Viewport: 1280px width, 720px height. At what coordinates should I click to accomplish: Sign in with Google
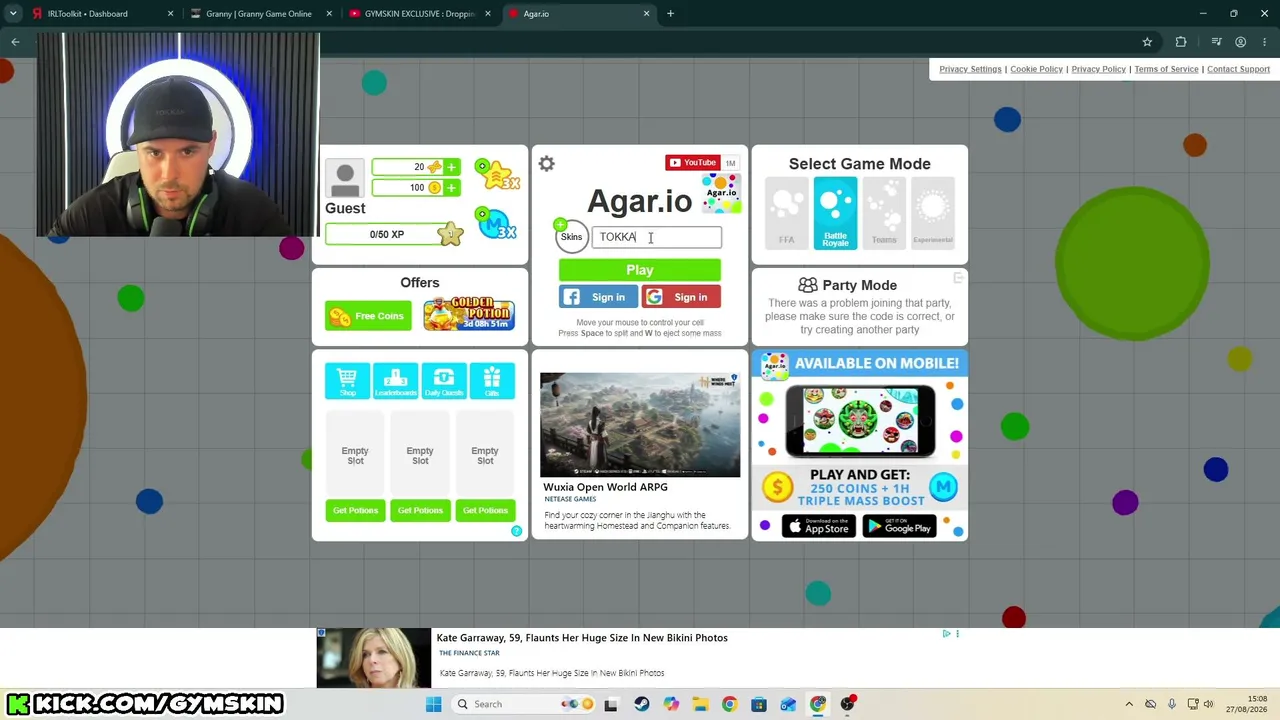(x=681, y=297)
